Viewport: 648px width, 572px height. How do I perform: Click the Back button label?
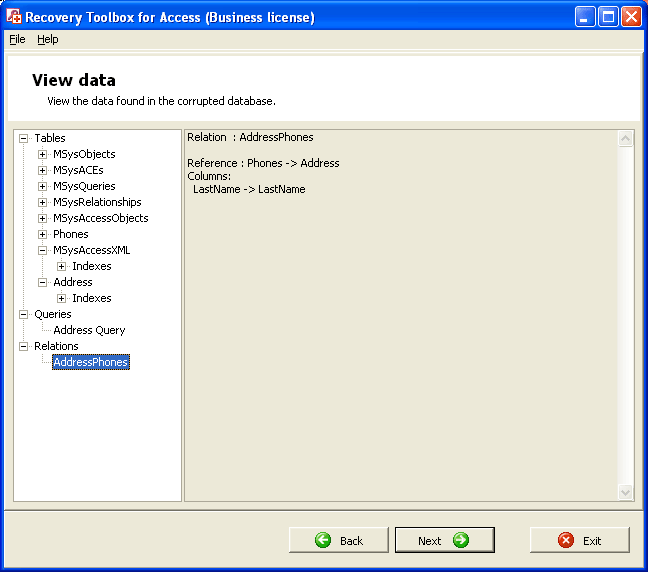[351, 541]
